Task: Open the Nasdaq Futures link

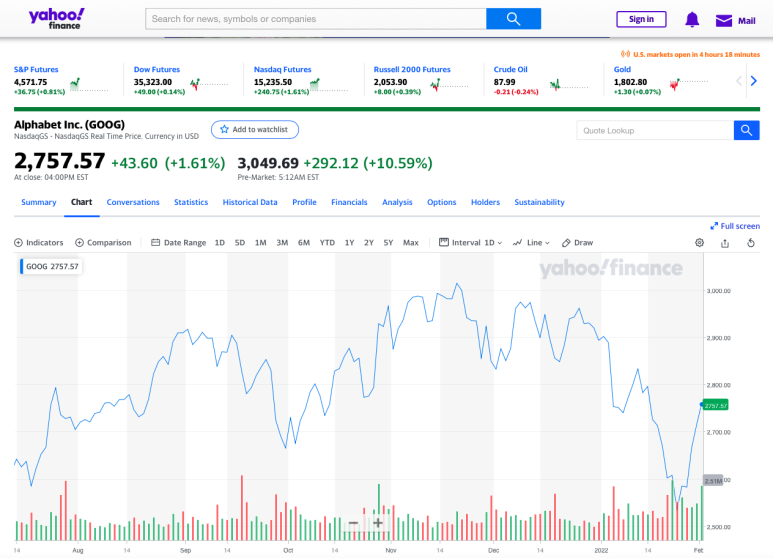Action: point(282,70)
